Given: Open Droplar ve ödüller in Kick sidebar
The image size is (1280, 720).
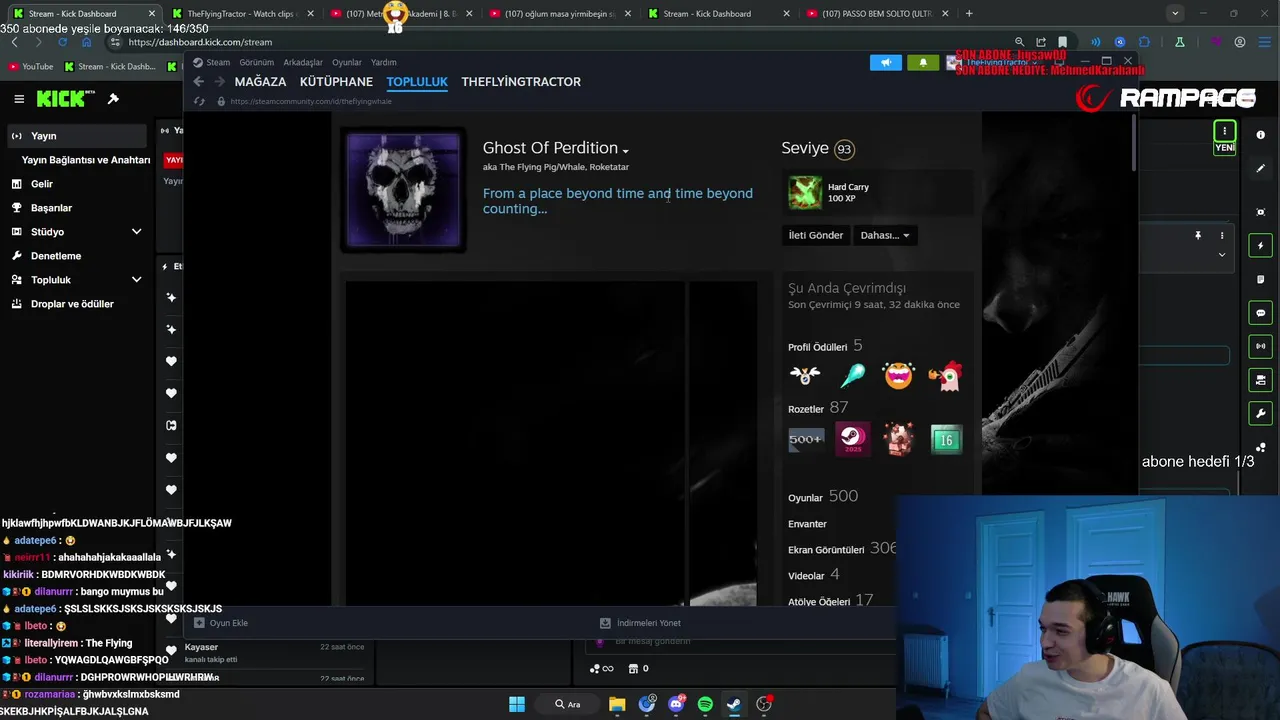Looking at the screenshot, I should (x=72, y=304).
